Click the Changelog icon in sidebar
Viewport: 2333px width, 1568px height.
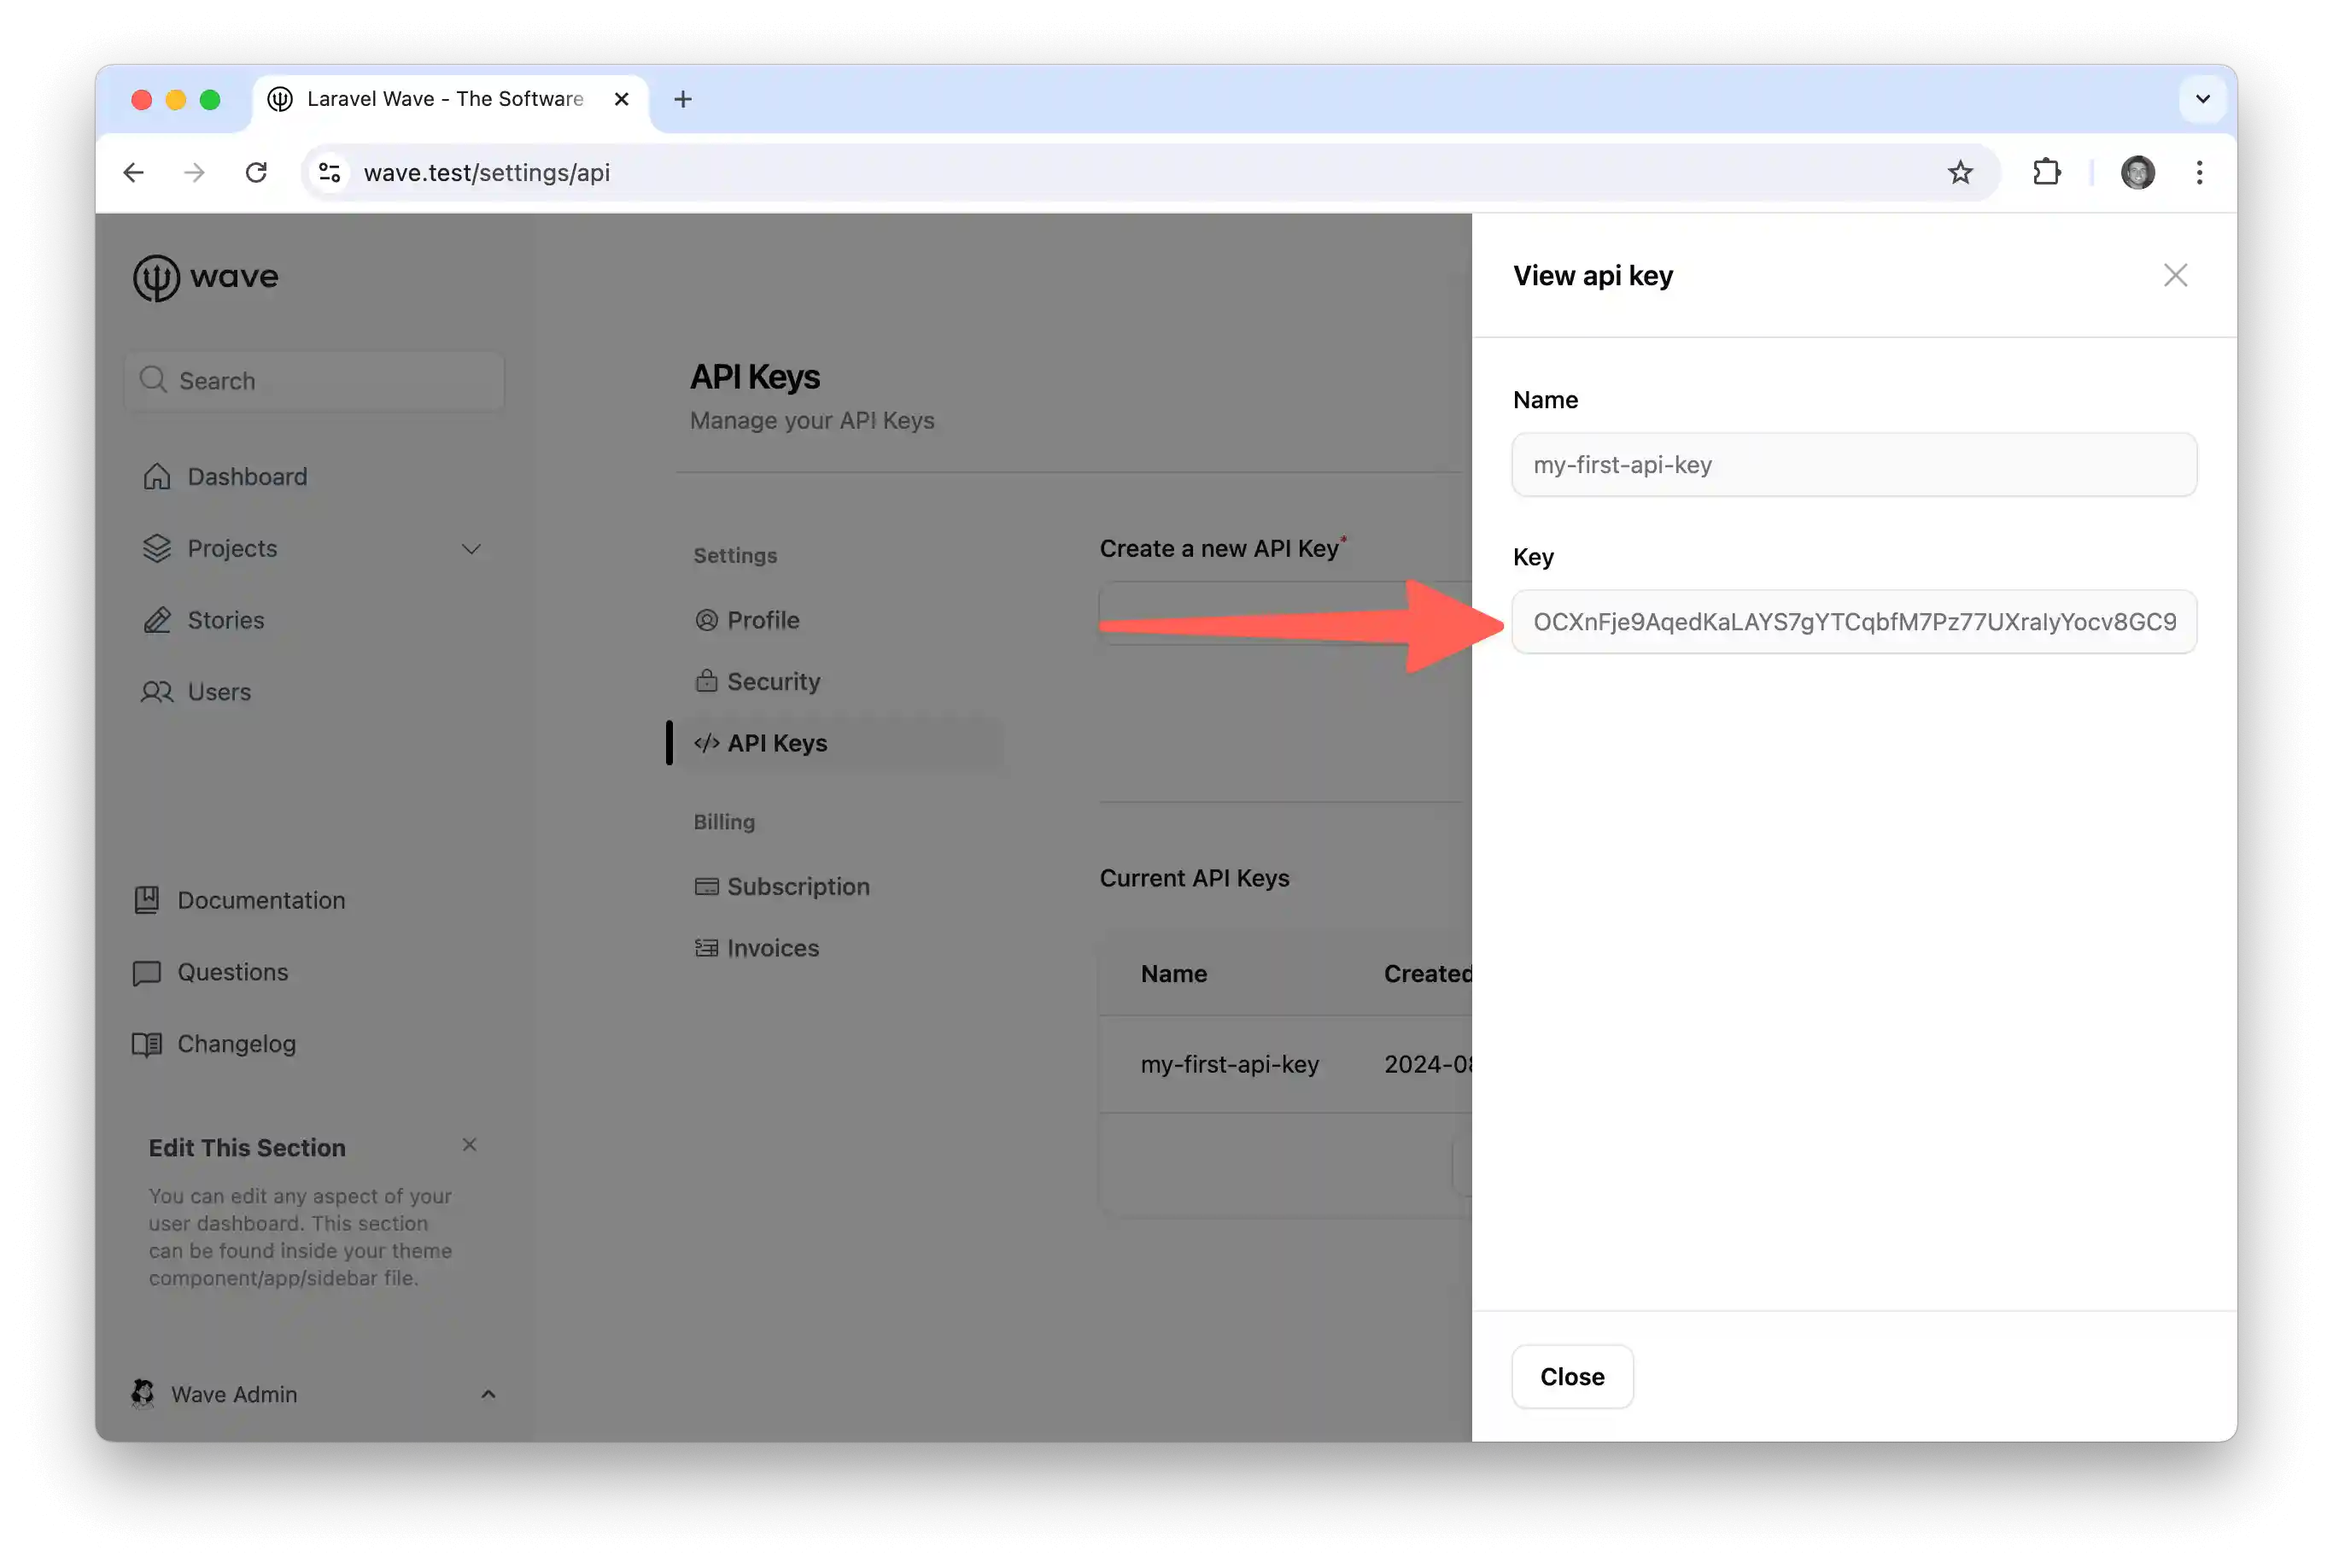[x=147, y=1043]
